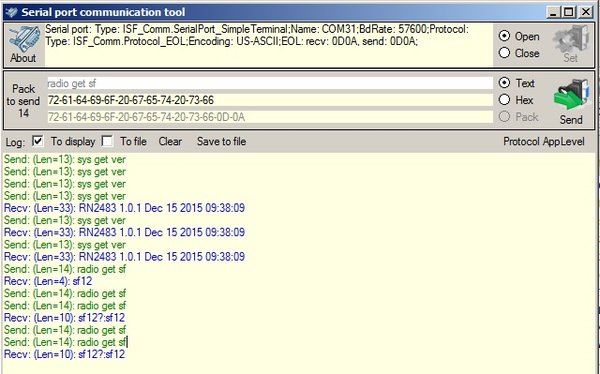The image size is (600, 374).
Task: Click the greyed-out Set port icon
Action: [570, 38]
